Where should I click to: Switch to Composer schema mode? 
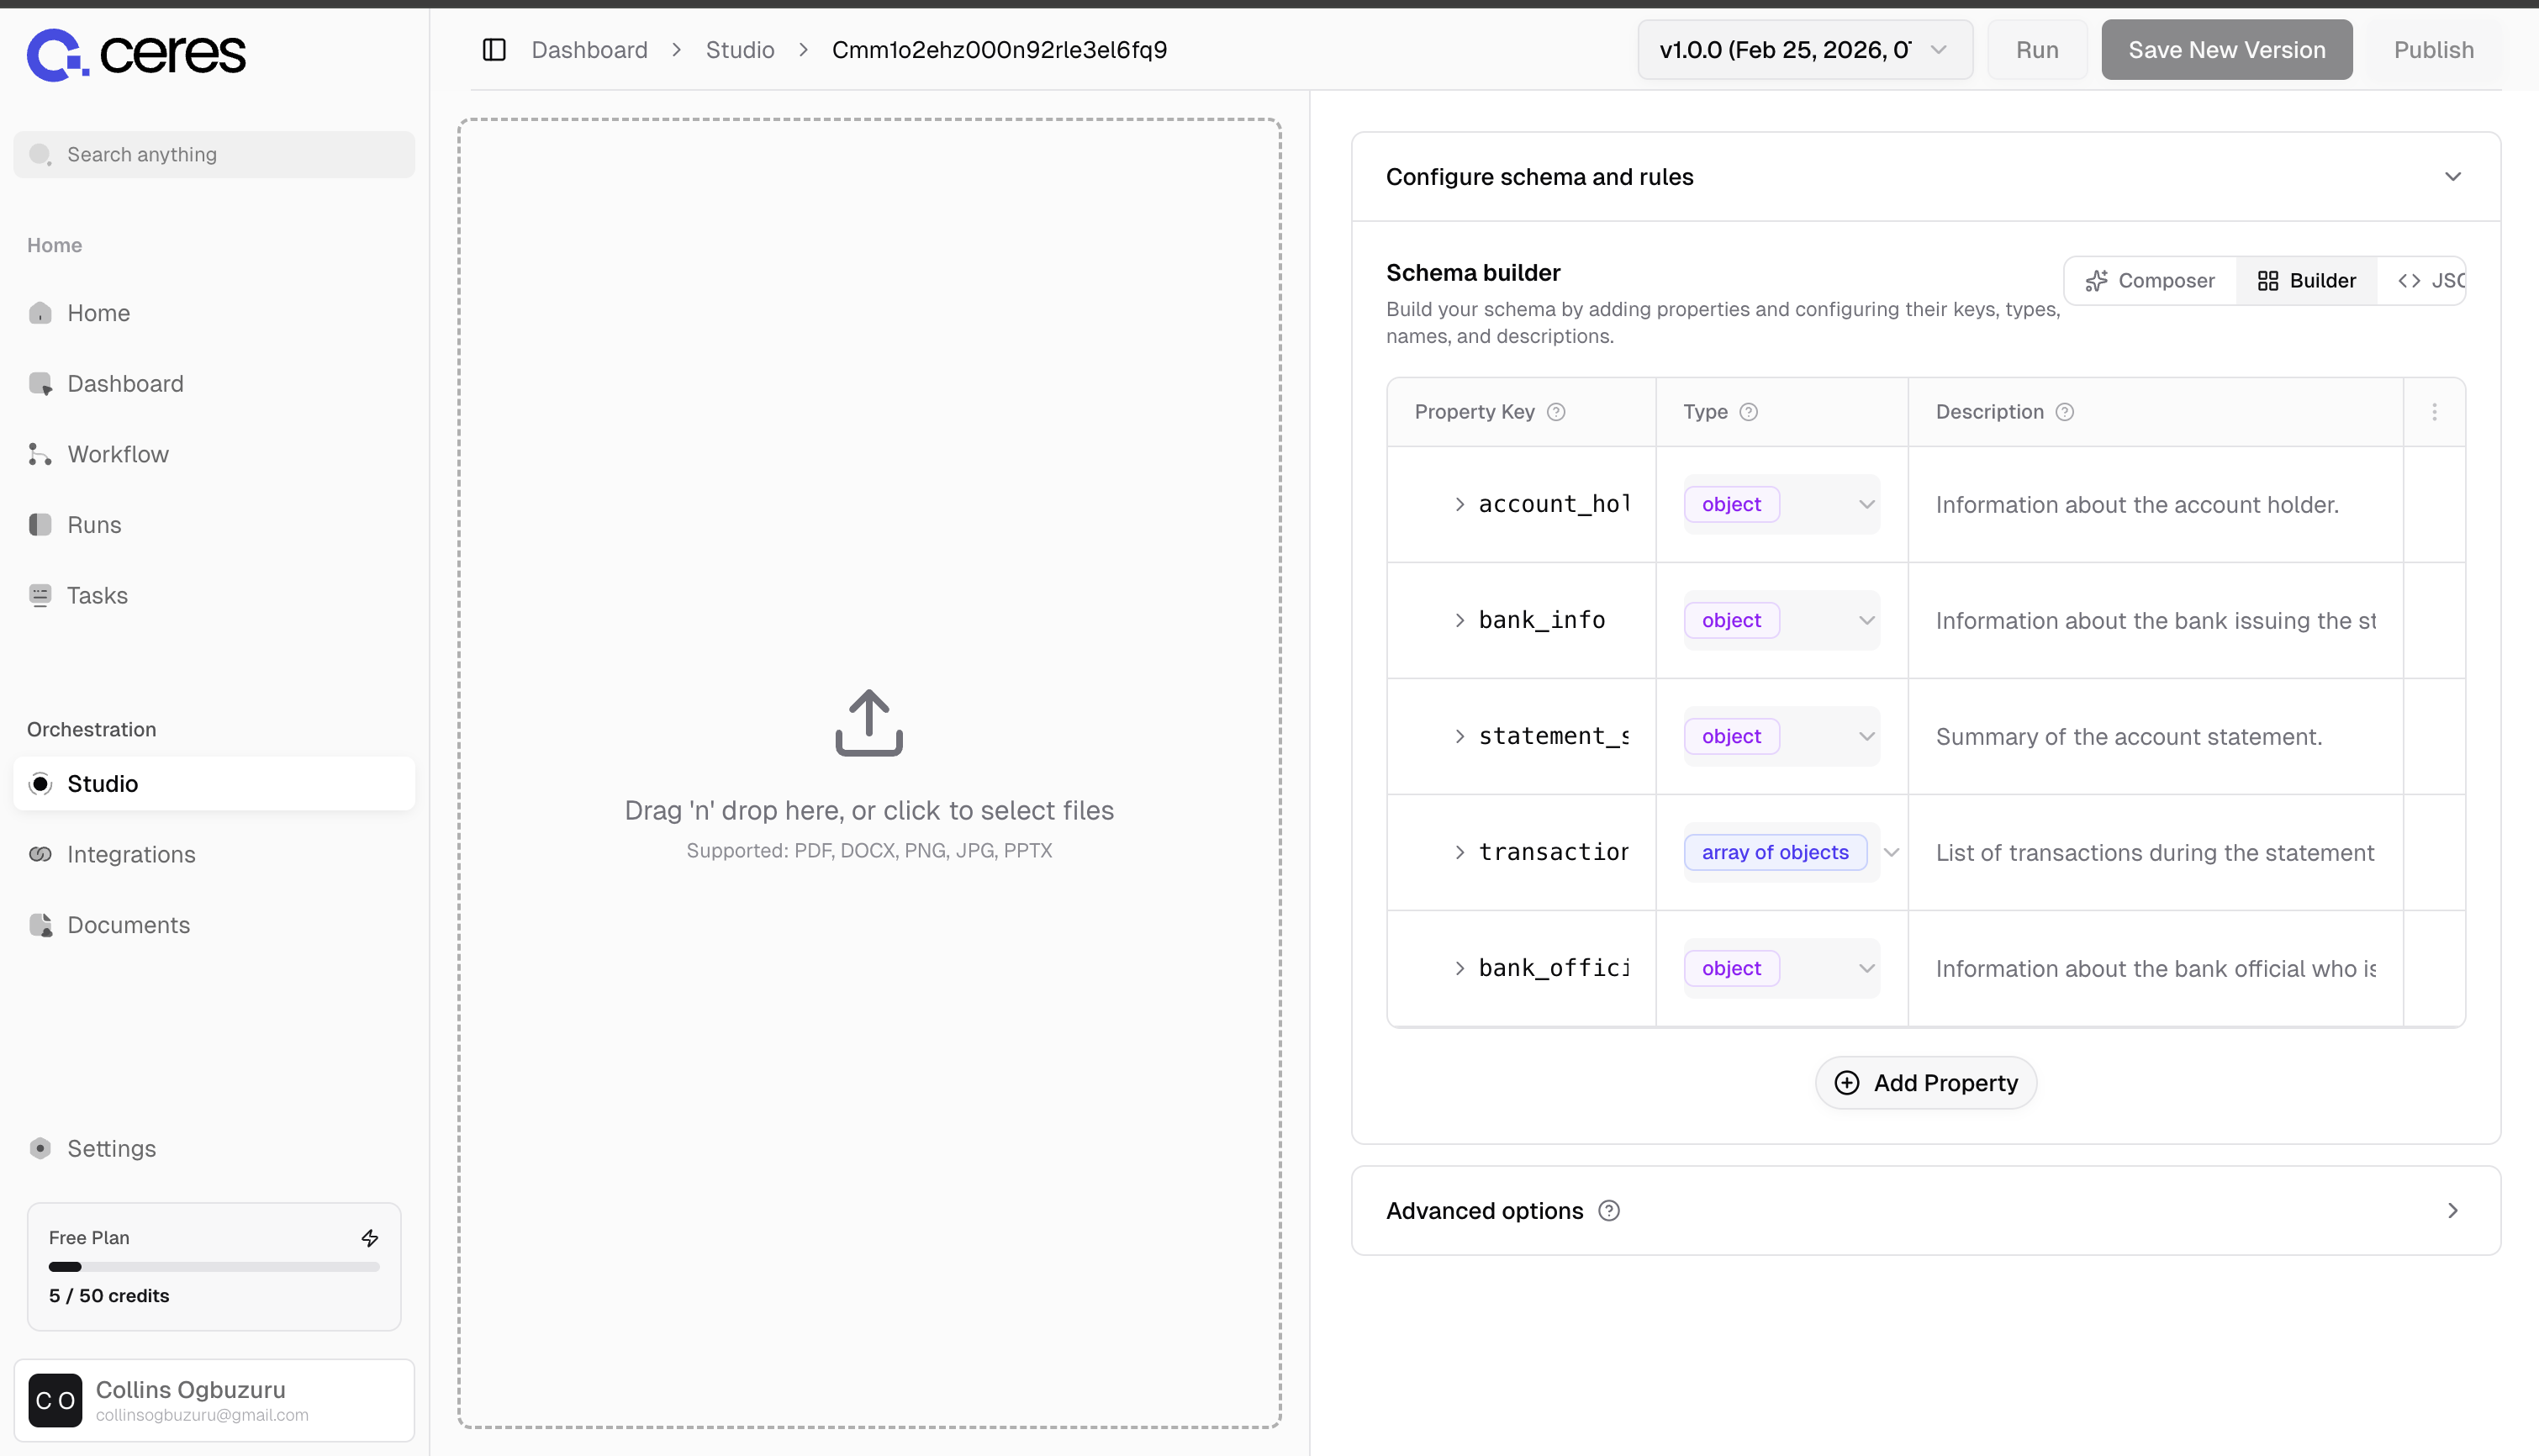point(2151,281)
